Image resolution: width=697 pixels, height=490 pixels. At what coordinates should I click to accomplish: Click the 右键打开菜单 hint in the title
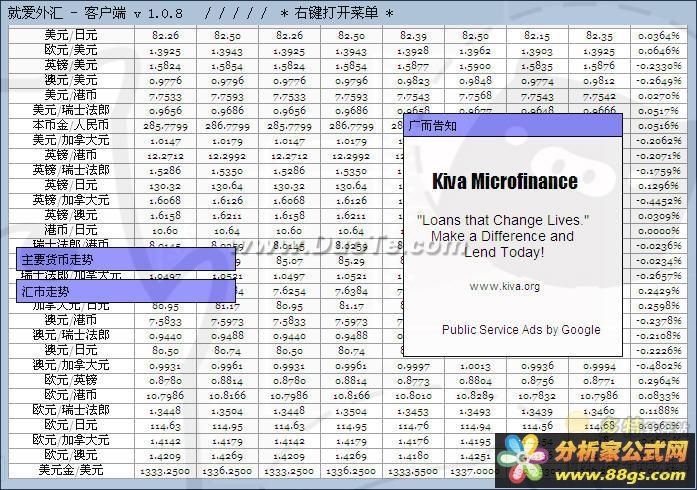336,13
